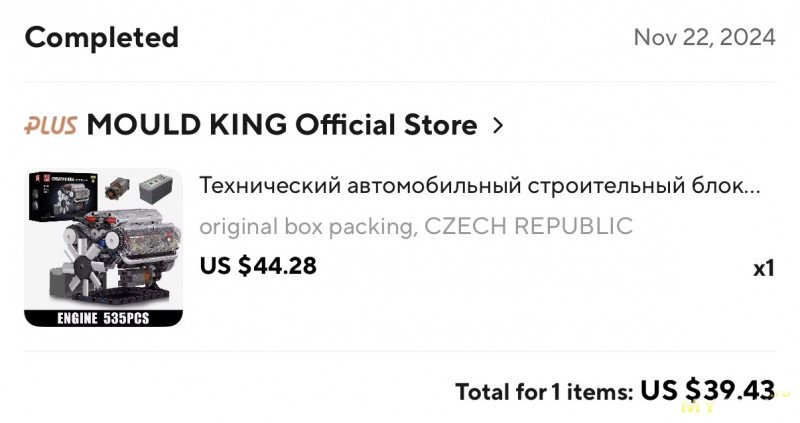Expand store details via the chevron arrow
This screenshot has height=423, width=800.
coord(498,126)
